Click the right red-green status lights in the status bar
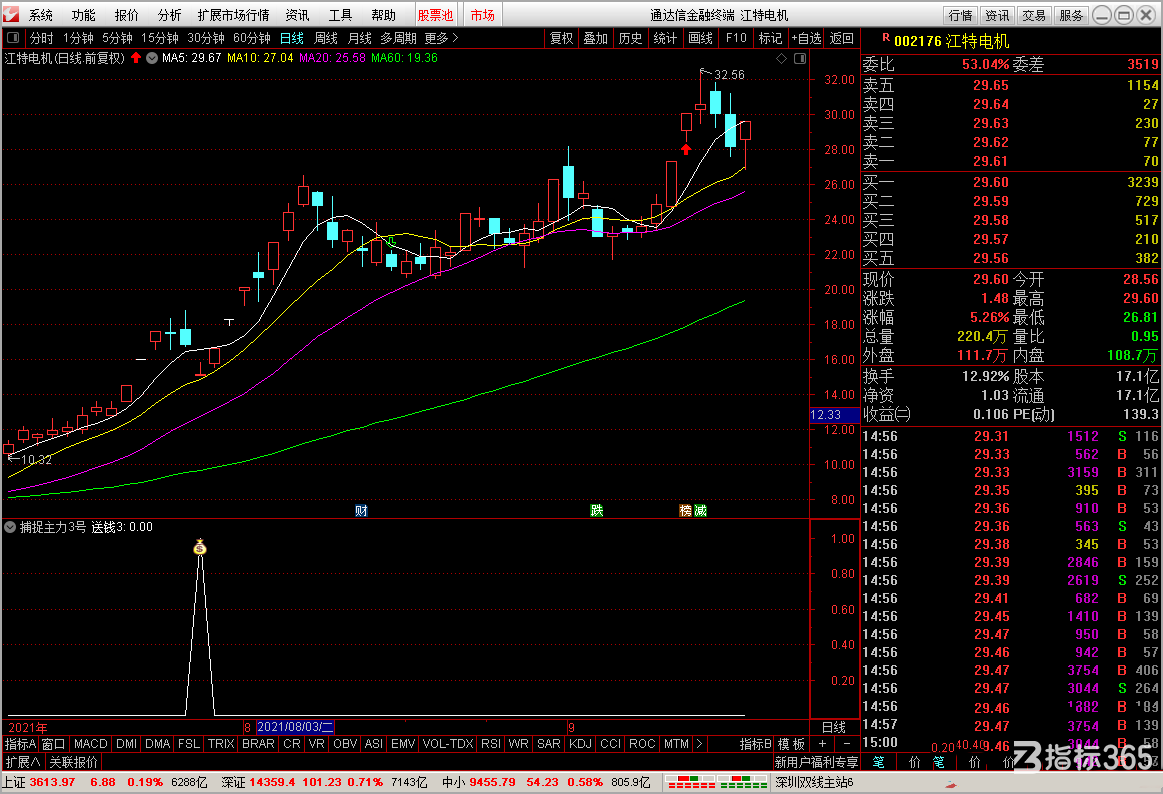The image size is (1163, 794). [x=744, y=782]
